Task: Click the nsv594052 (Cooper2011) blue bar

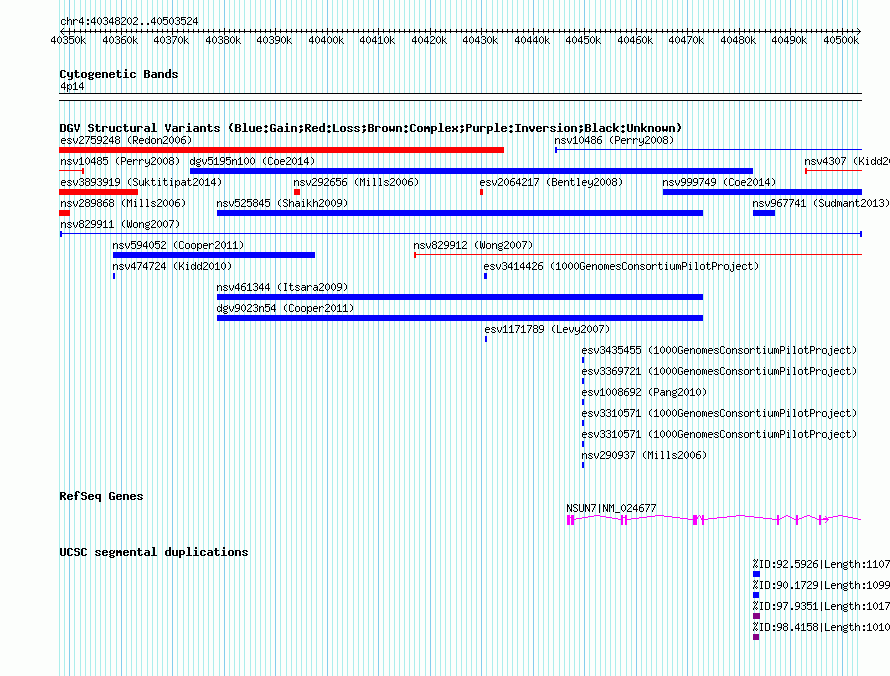Action: pos(213,255)
